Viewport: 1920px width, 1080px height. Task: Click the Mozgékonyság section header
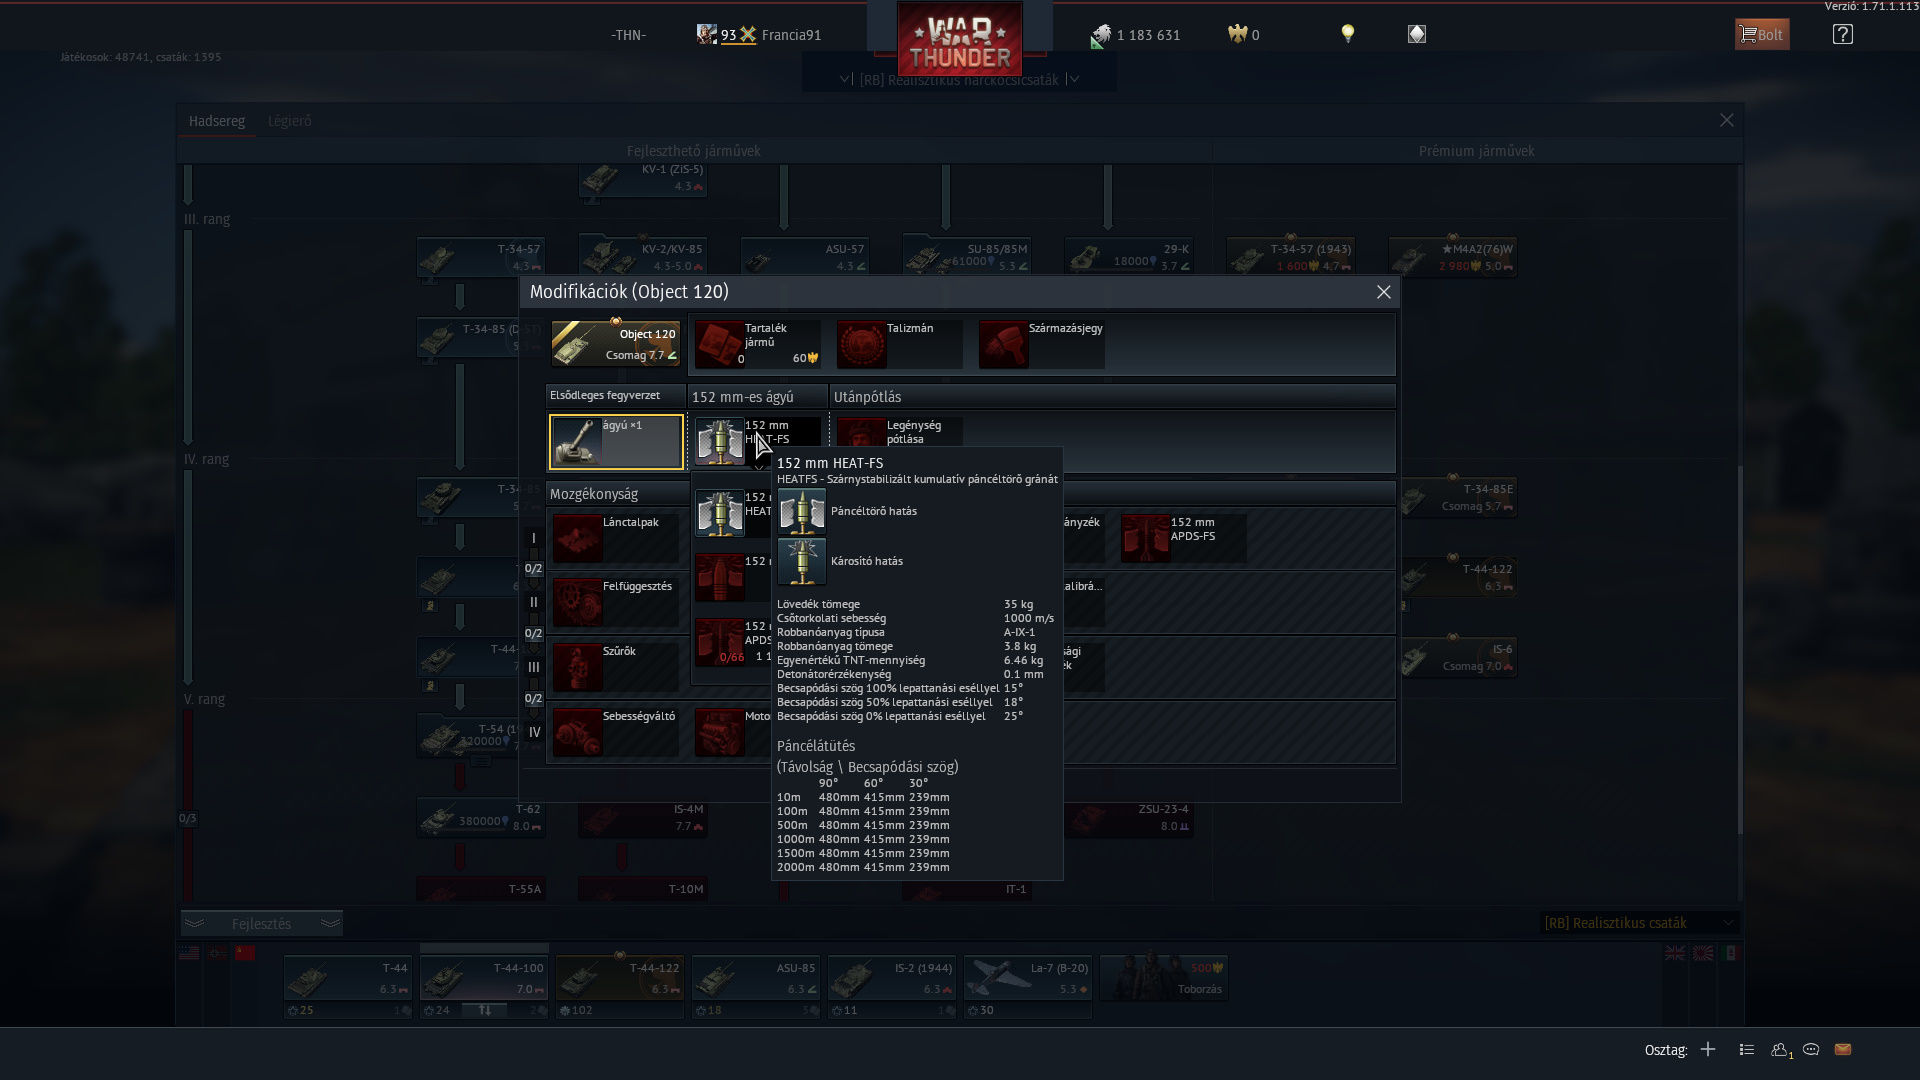tap(617, 494)
